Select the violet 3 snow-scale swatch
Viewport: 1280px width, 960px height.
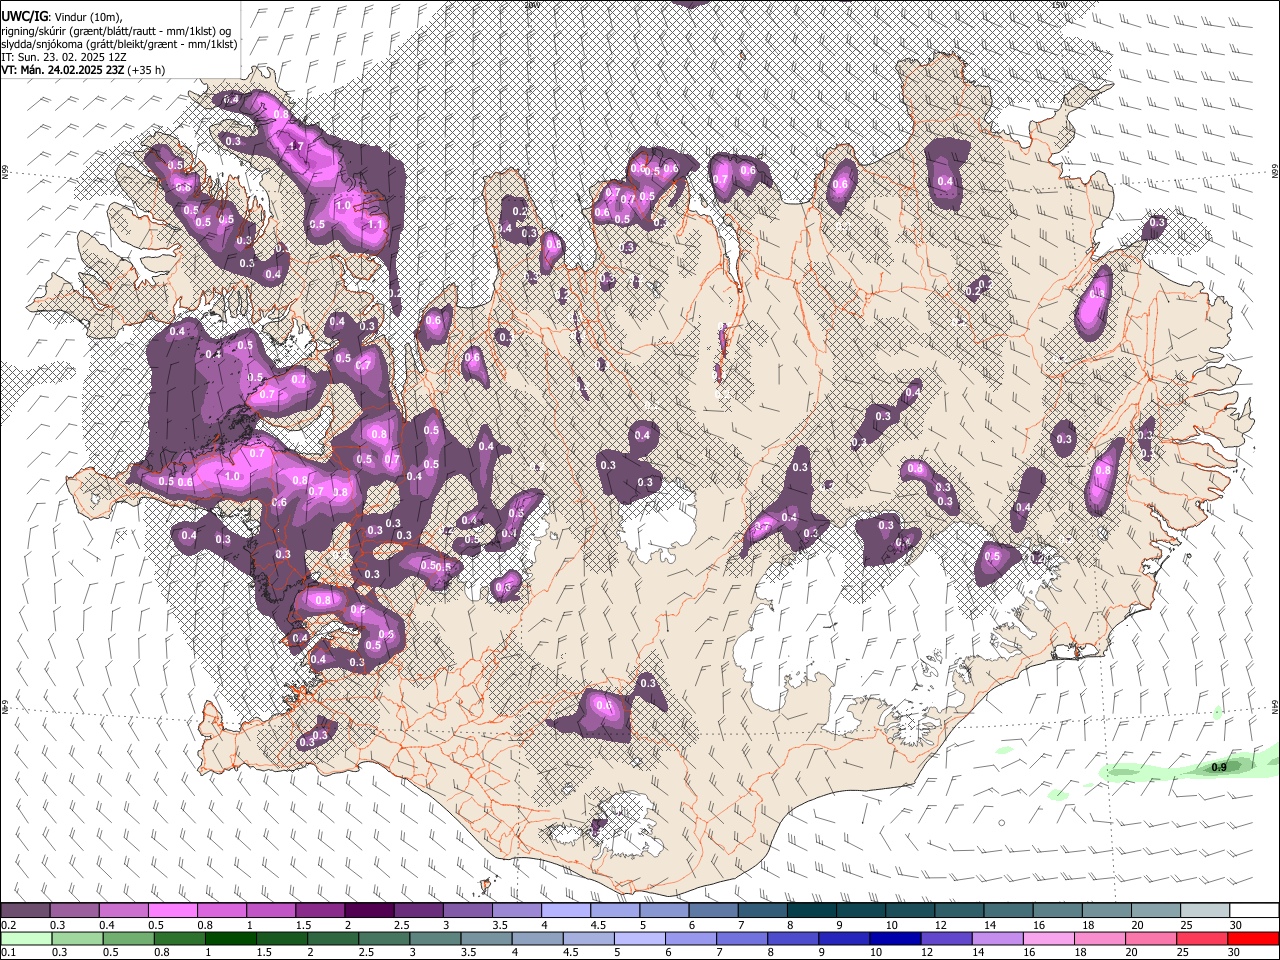[x=466, y=911]
